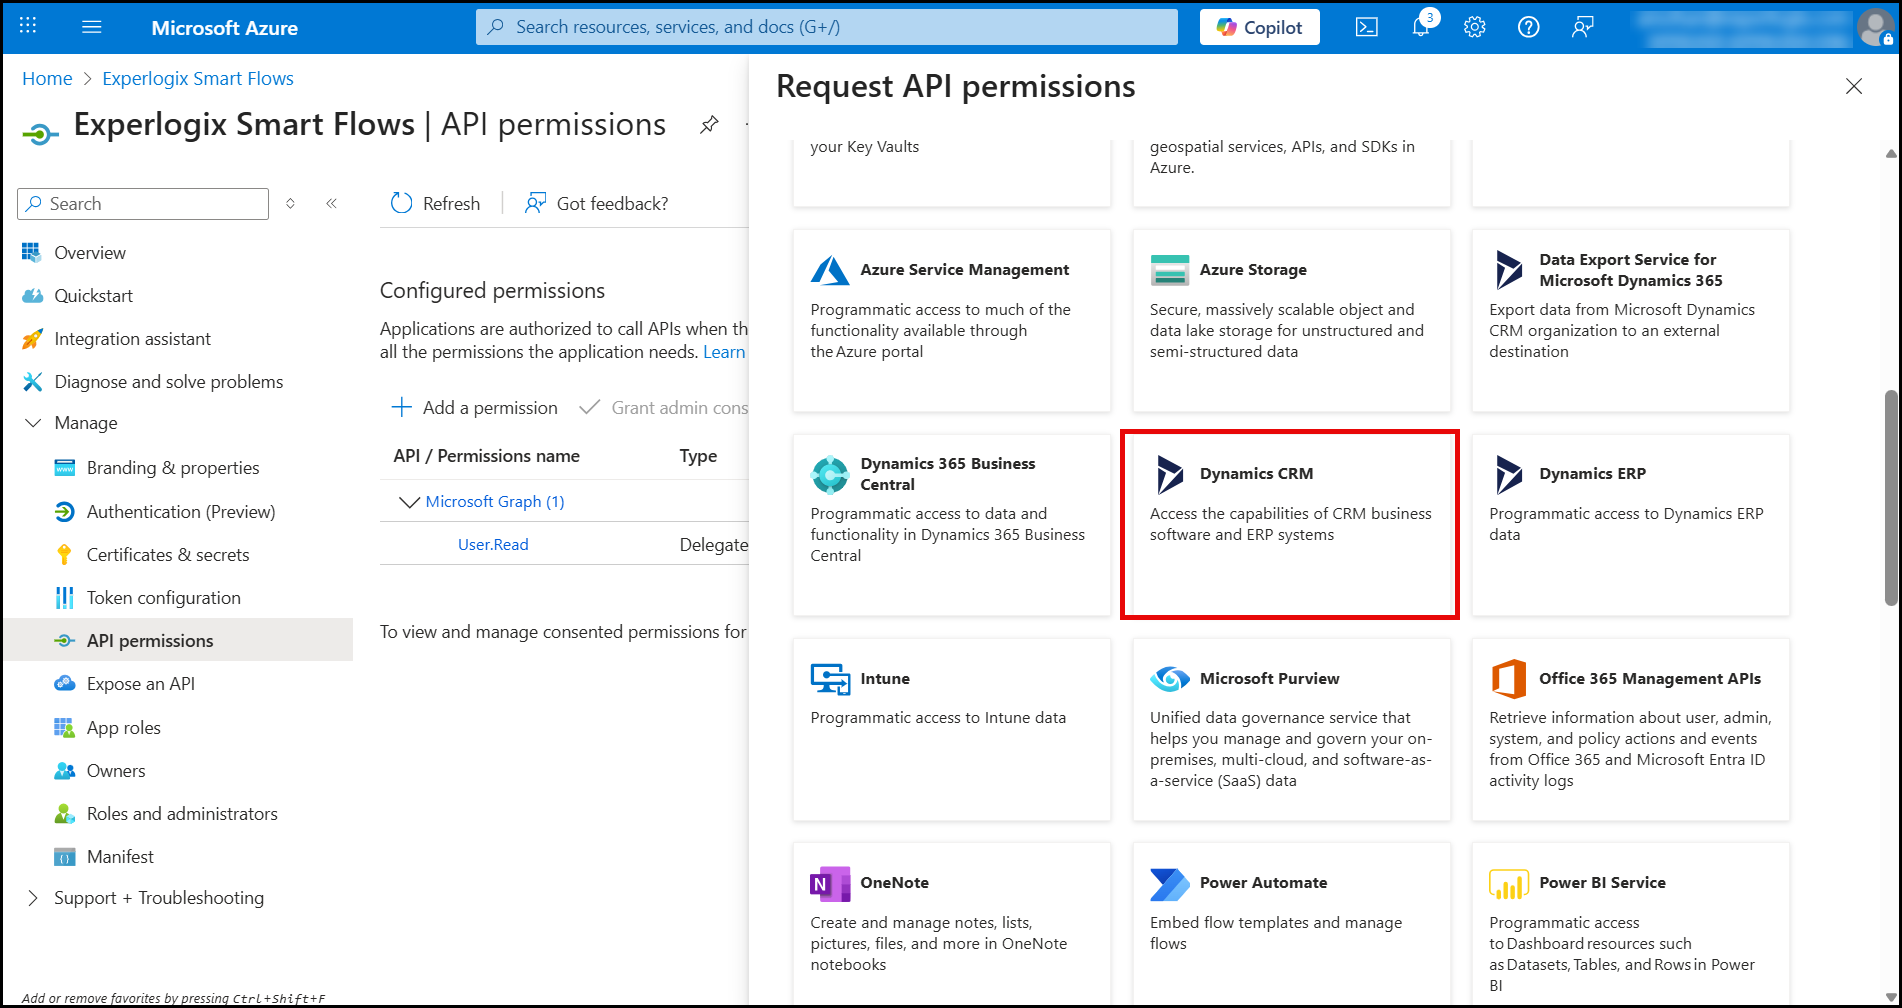Screen dimensions: 1902x1008
Task: Open Quickstart in sidebar
Action: pos(93,296)
